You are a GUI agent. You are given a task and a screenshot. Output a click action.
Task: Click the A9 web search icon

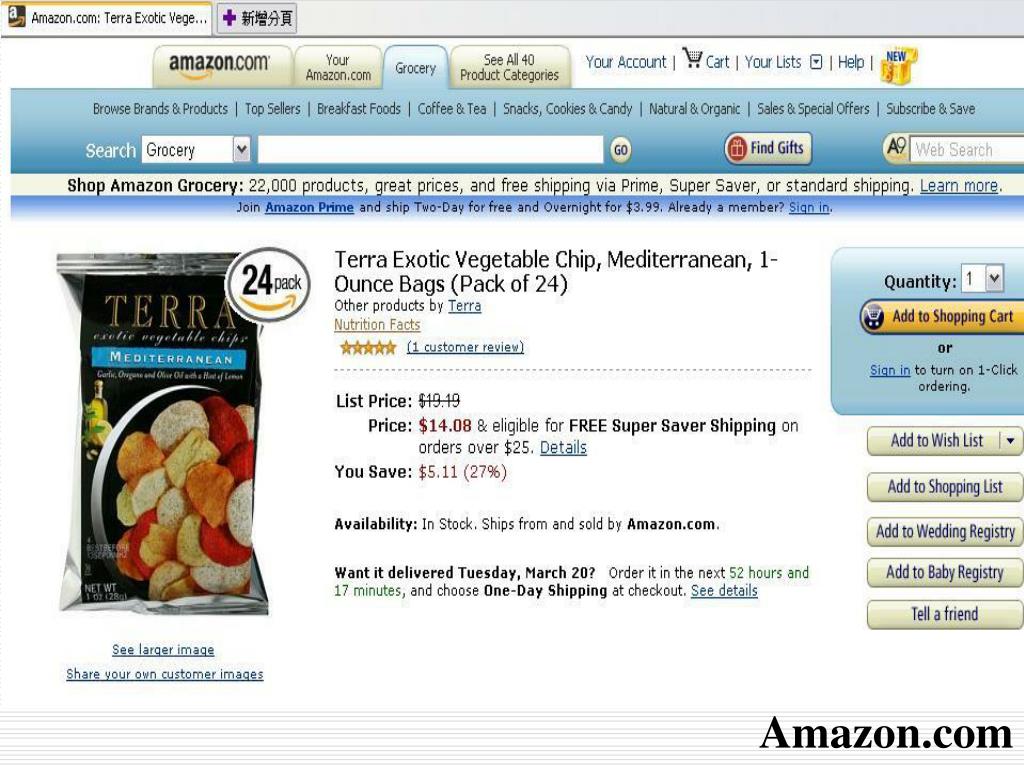tap(895, 148)
